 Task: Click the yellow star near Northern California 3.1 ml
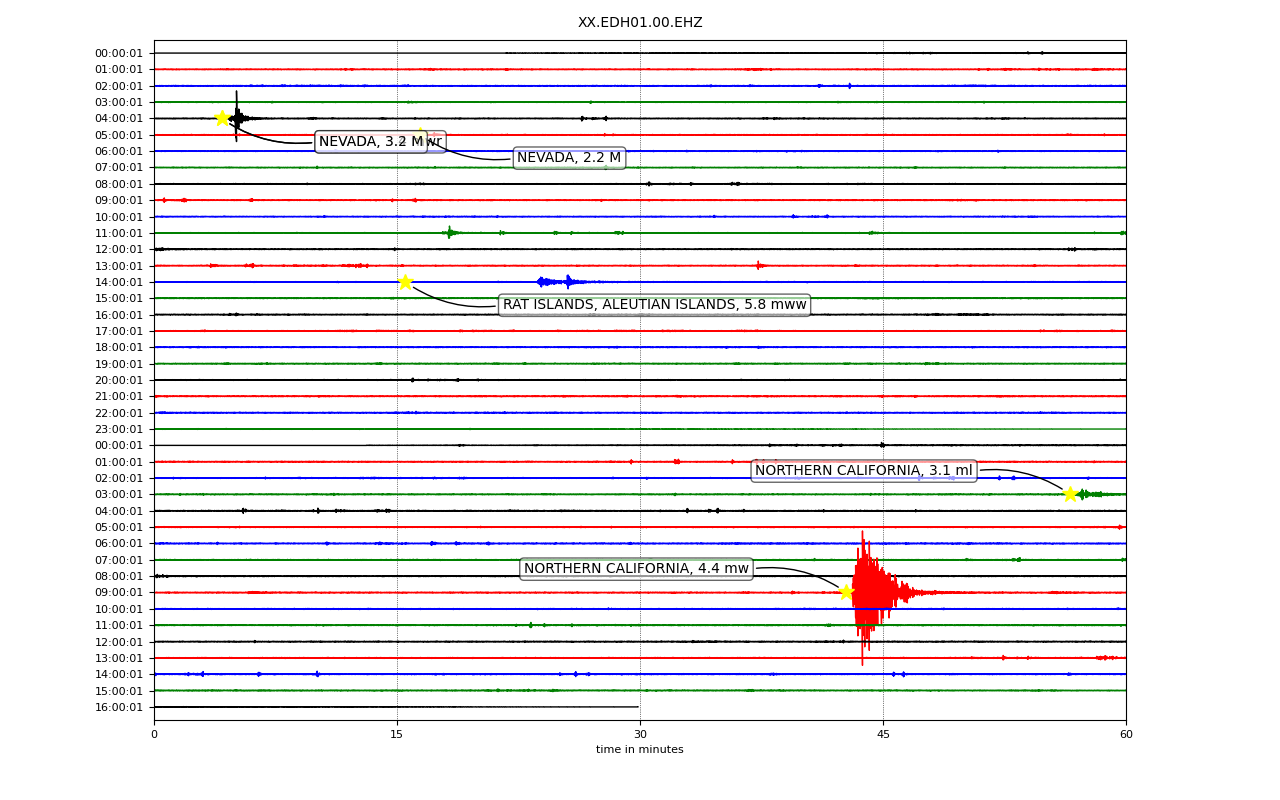1070,494
